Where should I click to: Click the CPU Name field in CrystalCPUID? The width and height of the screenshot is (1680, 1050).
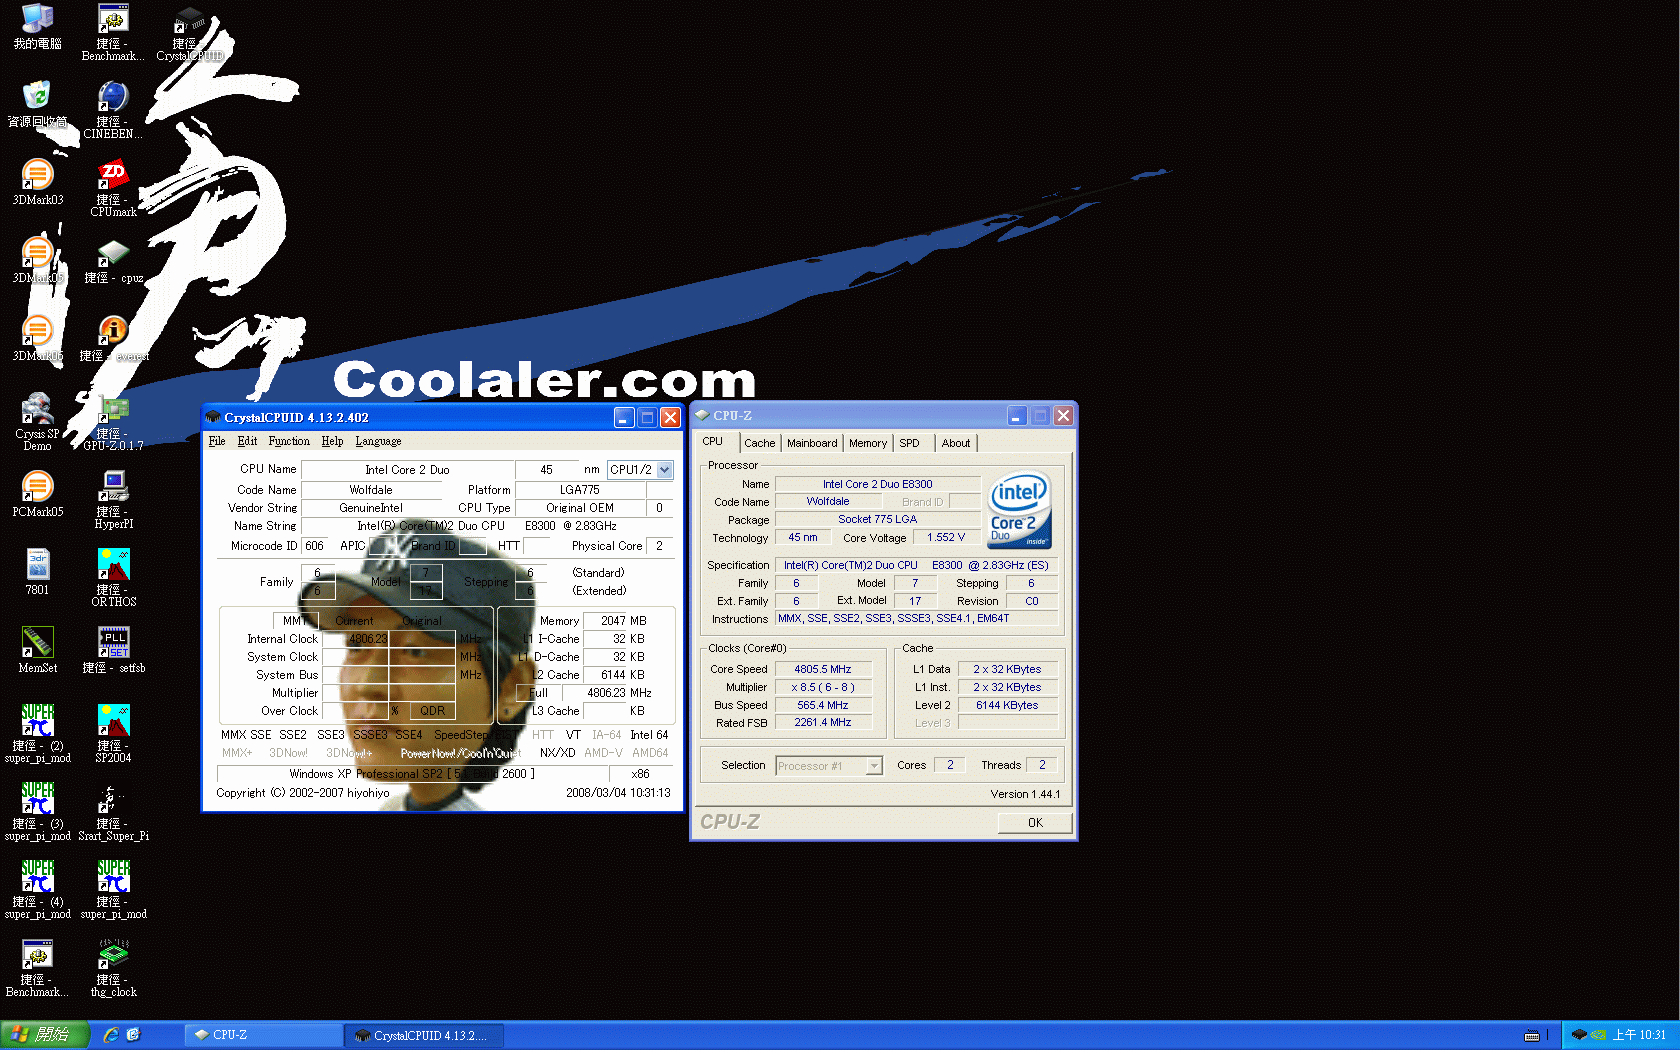pos(407,470)
